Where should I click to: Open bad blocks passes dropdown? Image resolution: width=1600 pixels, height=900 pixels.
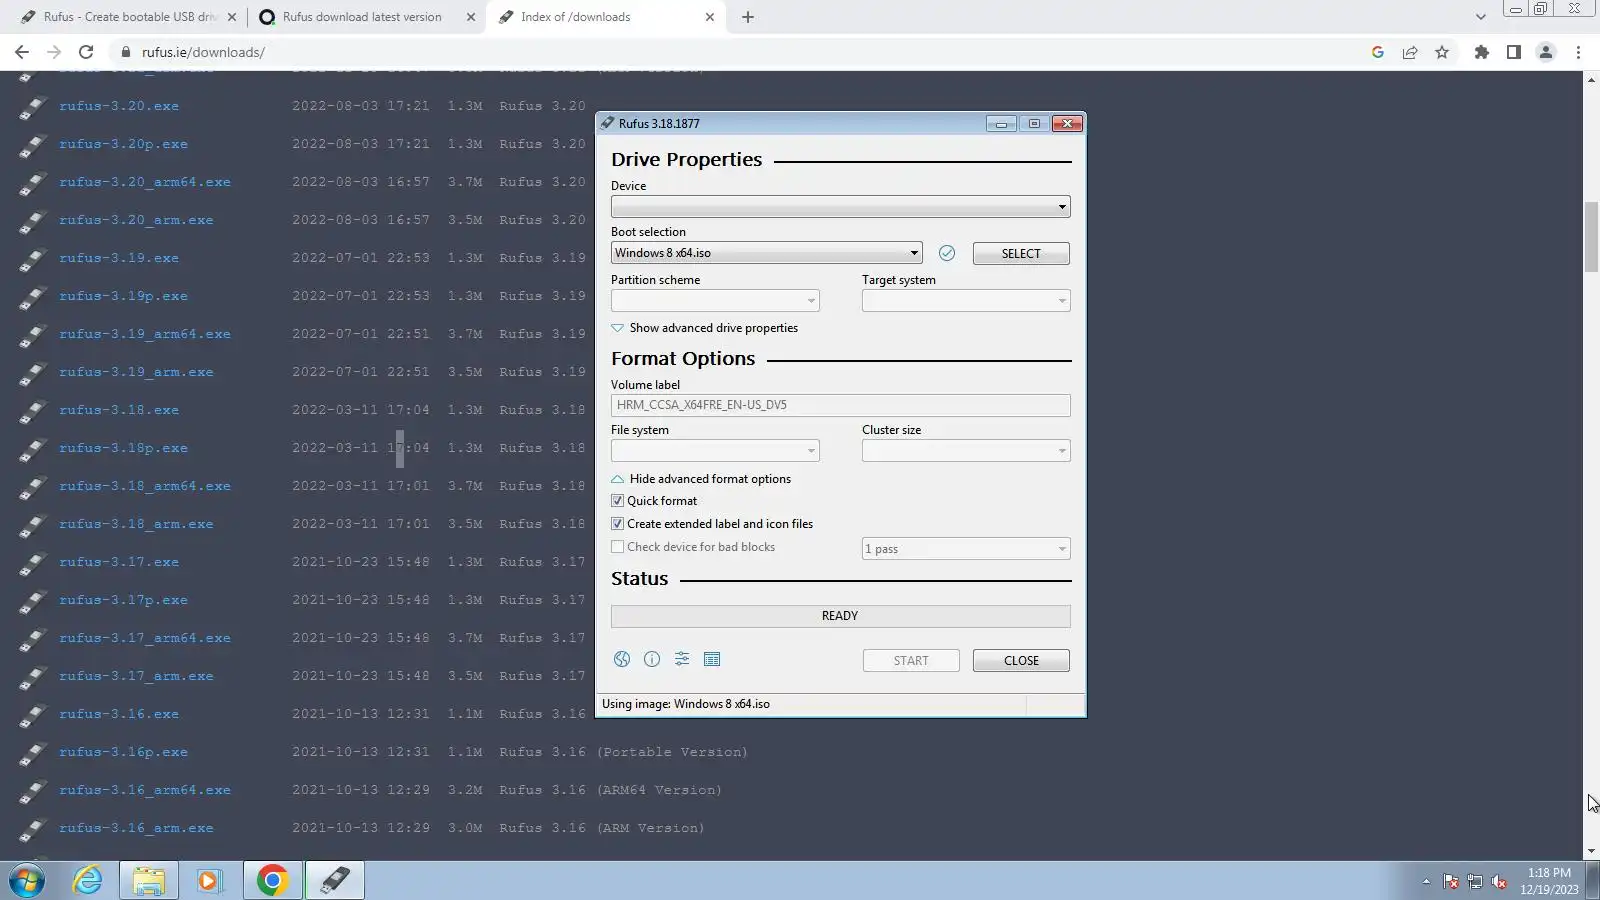pos(966,549)
